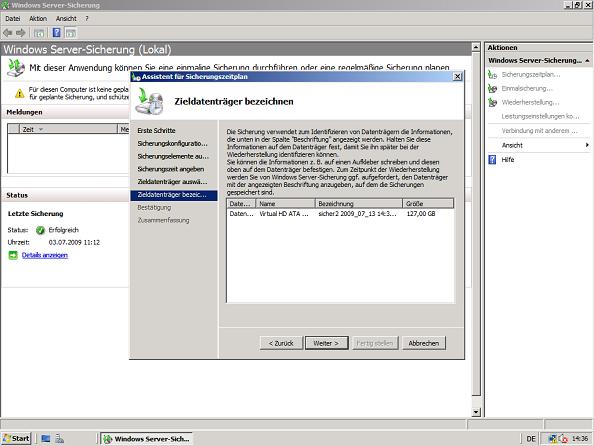Click Leistungseinstellungen action entry
This screenshot has height=446, width=594.
pos(540,116)
